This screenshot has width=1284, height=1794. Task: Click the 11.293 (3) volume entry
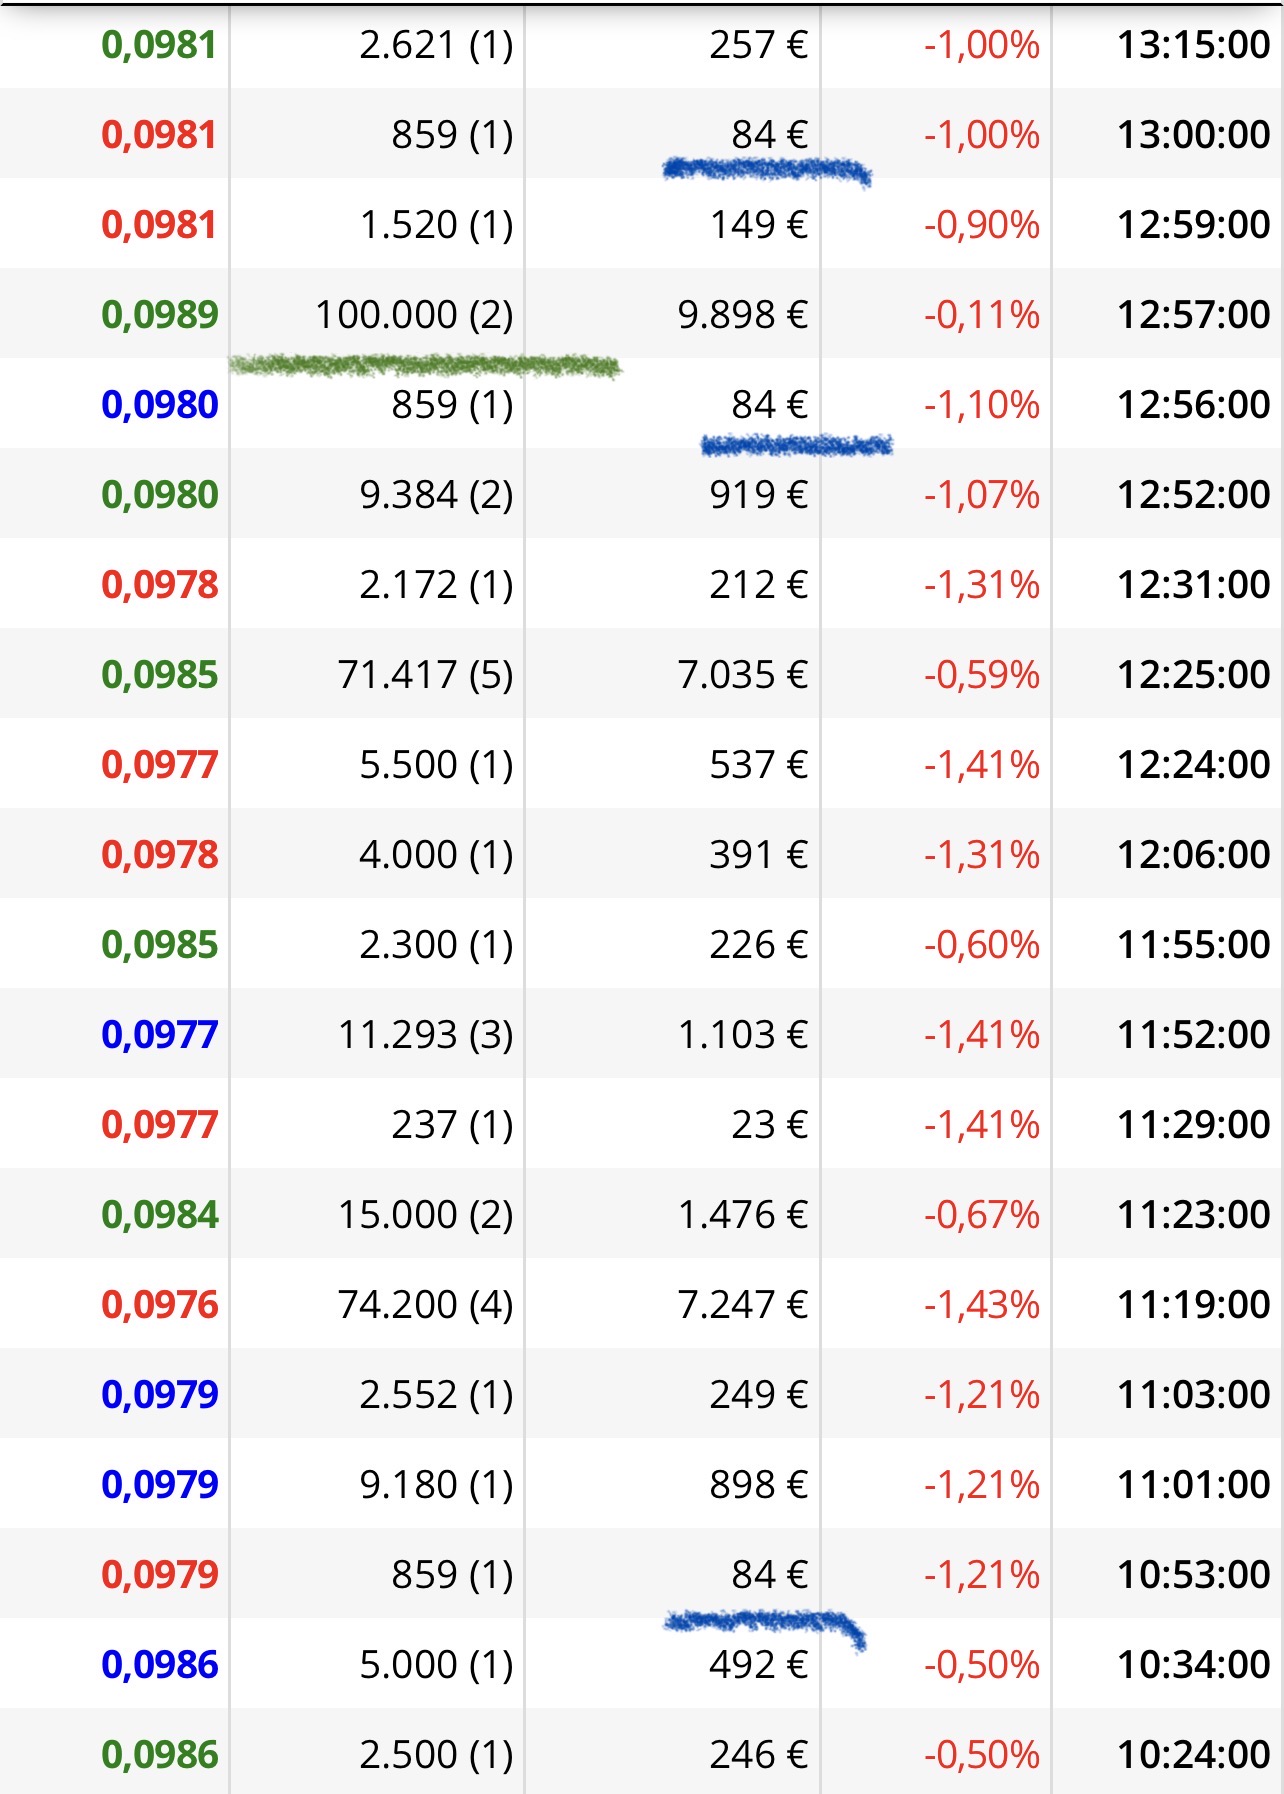[x=425, y=1035]
